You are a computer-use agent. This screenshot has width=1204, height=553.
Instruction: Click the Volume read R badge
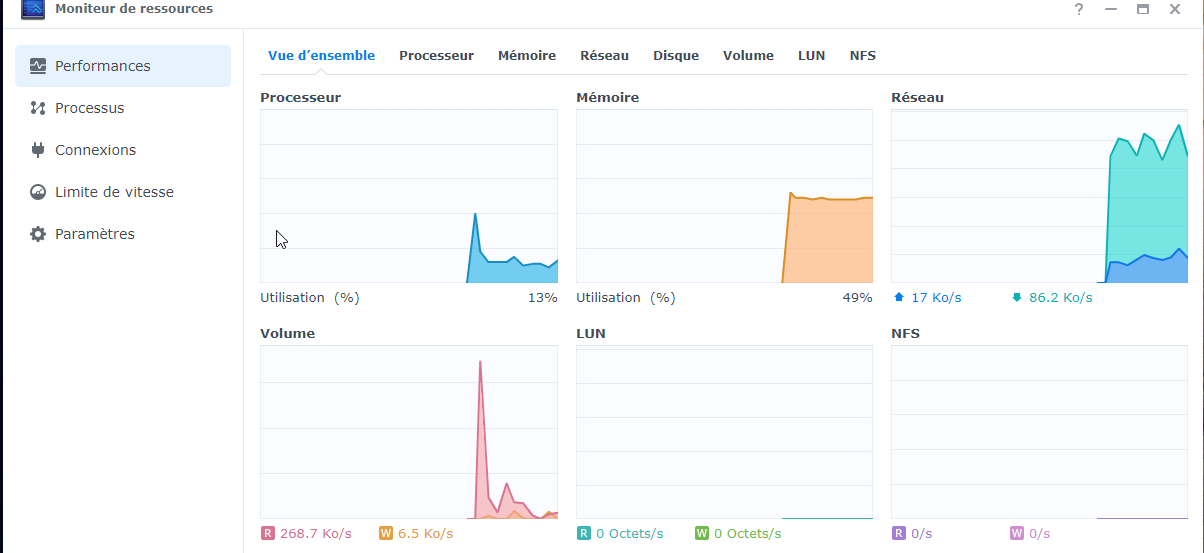(x=267, y=534)
